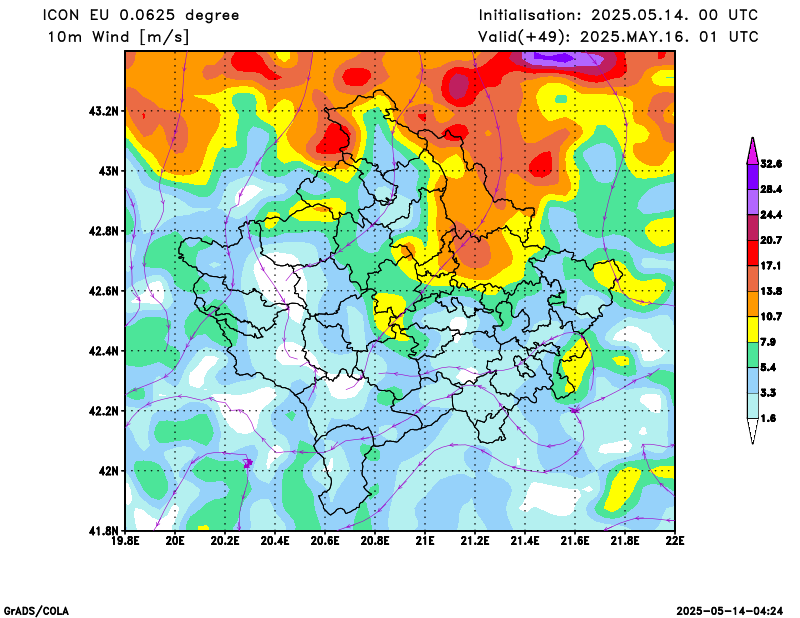Click the dark purple 28.4–32.6 legend swatch
The width and height of the screenshot is (800, 618).
point(753,177)
